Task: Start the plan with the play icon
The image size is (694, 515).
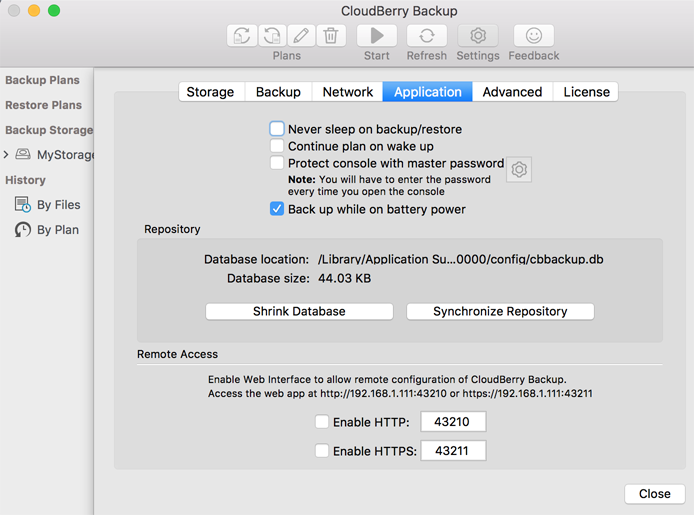Action: (x=377, y=35)
